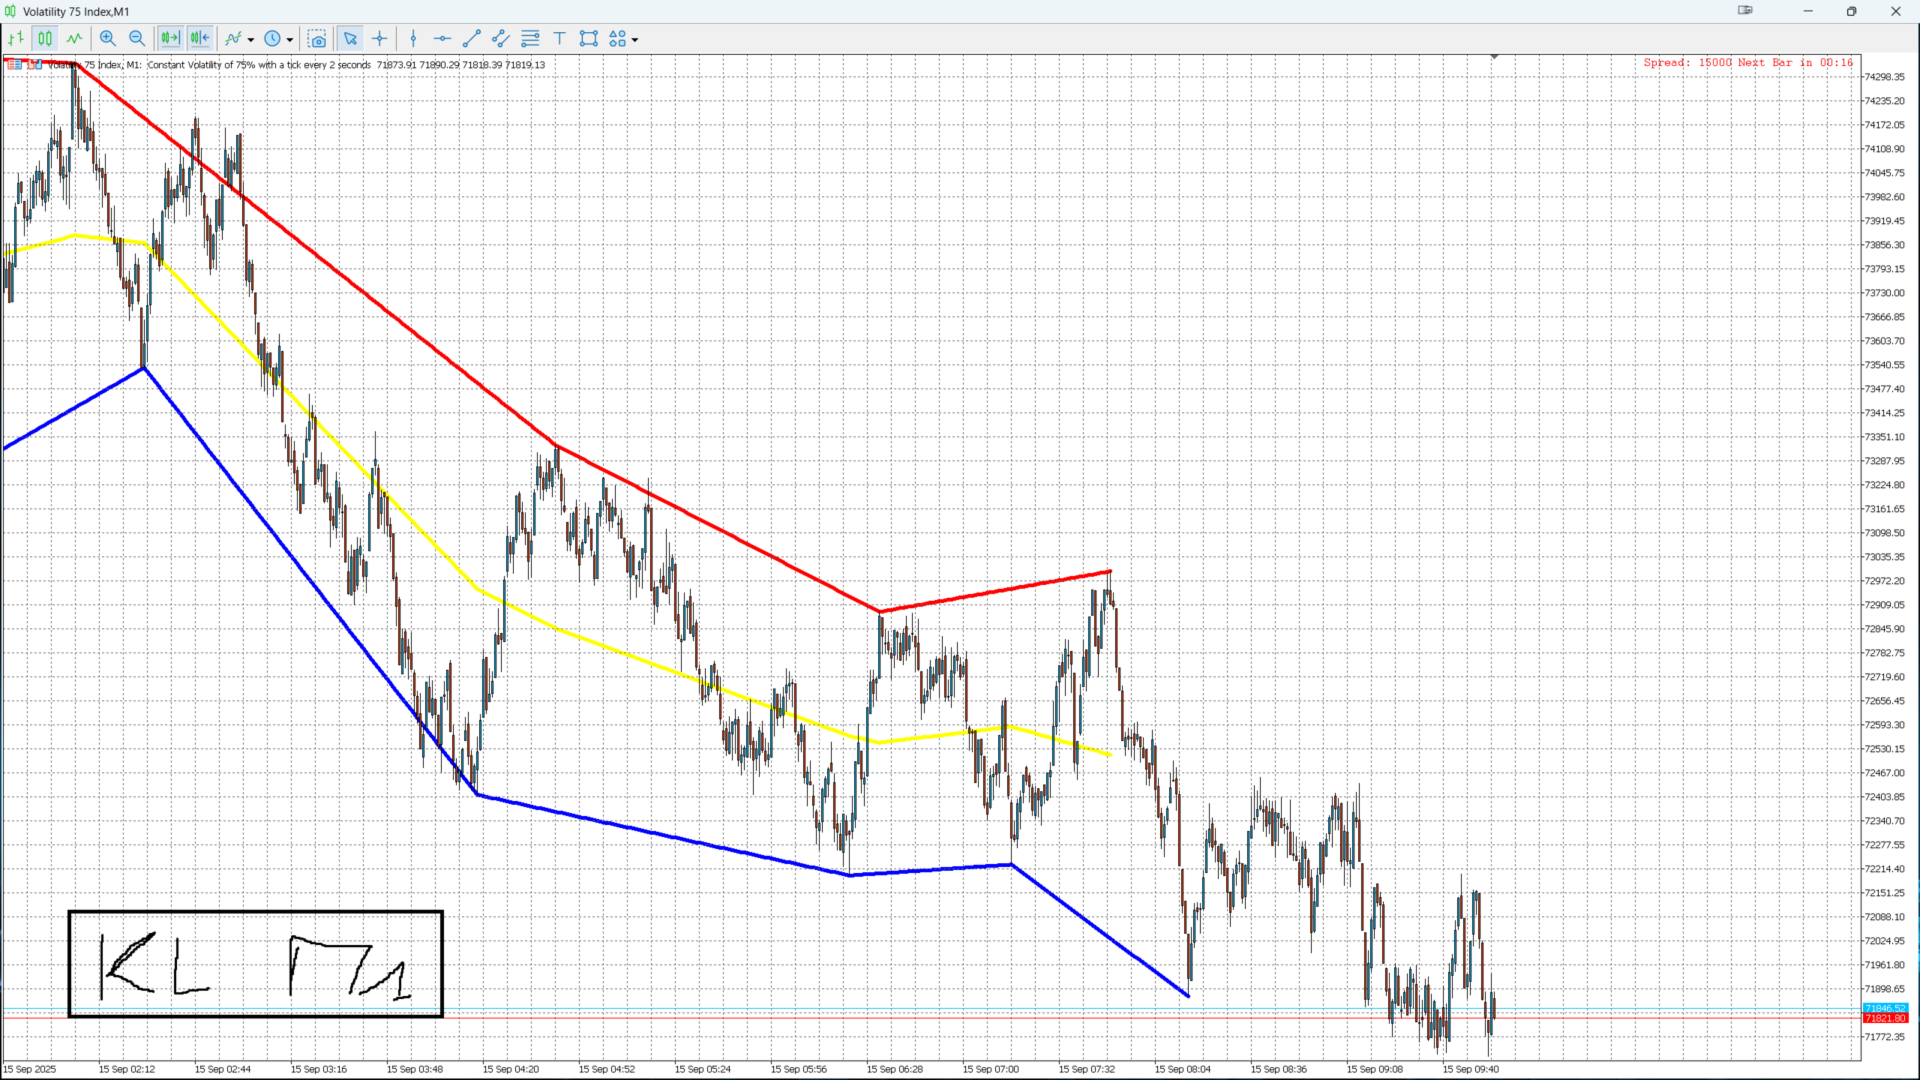1920x1080 pixels.
Task: Open the indicators list button
Action: click(x=233, y=39)
